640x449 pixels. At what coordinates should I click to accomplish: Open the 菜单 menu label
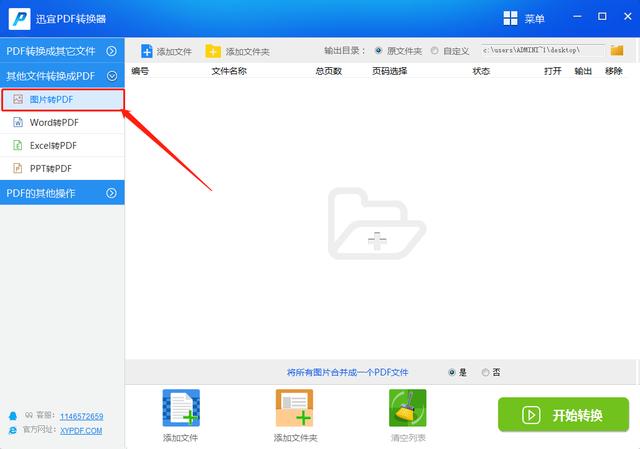534,19
